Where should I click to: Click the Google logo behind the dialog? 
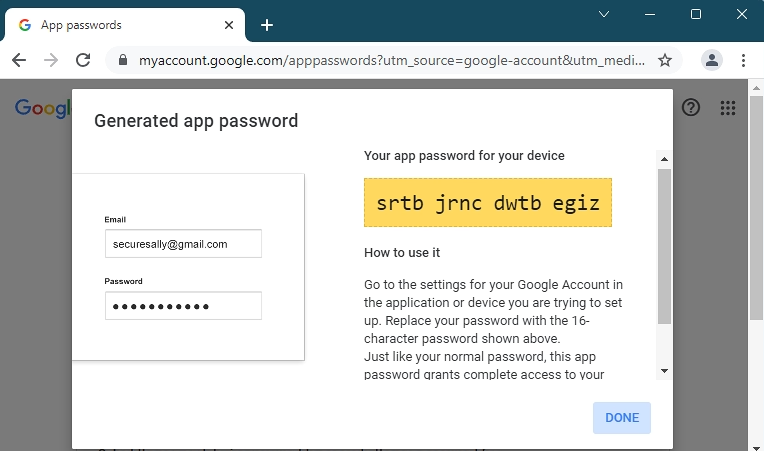43,108
